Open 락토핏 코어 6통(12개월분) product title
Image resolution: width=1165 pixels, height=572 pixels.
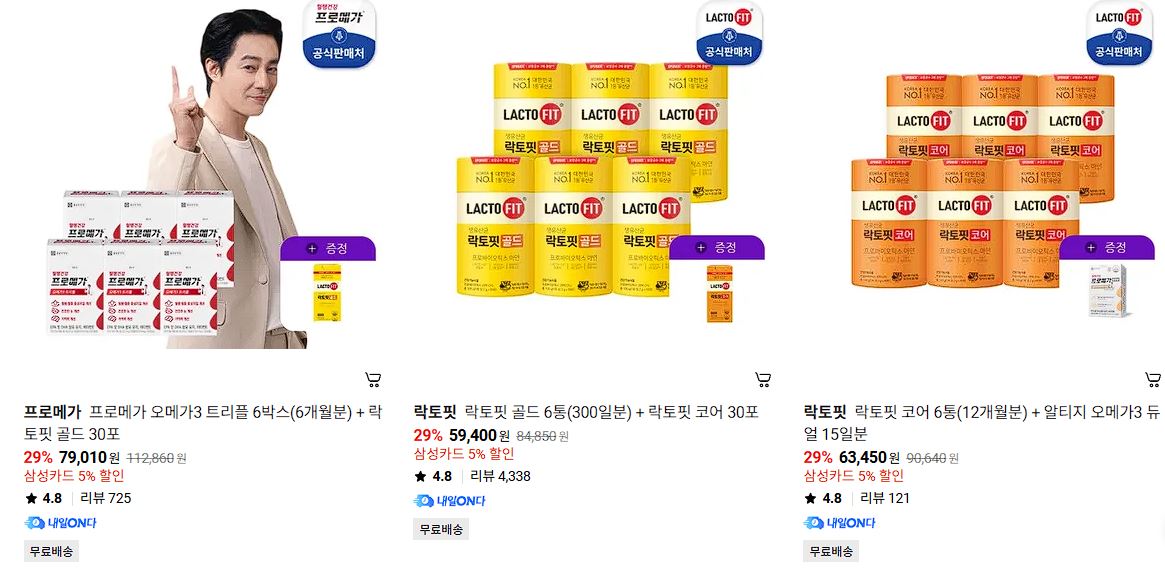click(979, 423)
